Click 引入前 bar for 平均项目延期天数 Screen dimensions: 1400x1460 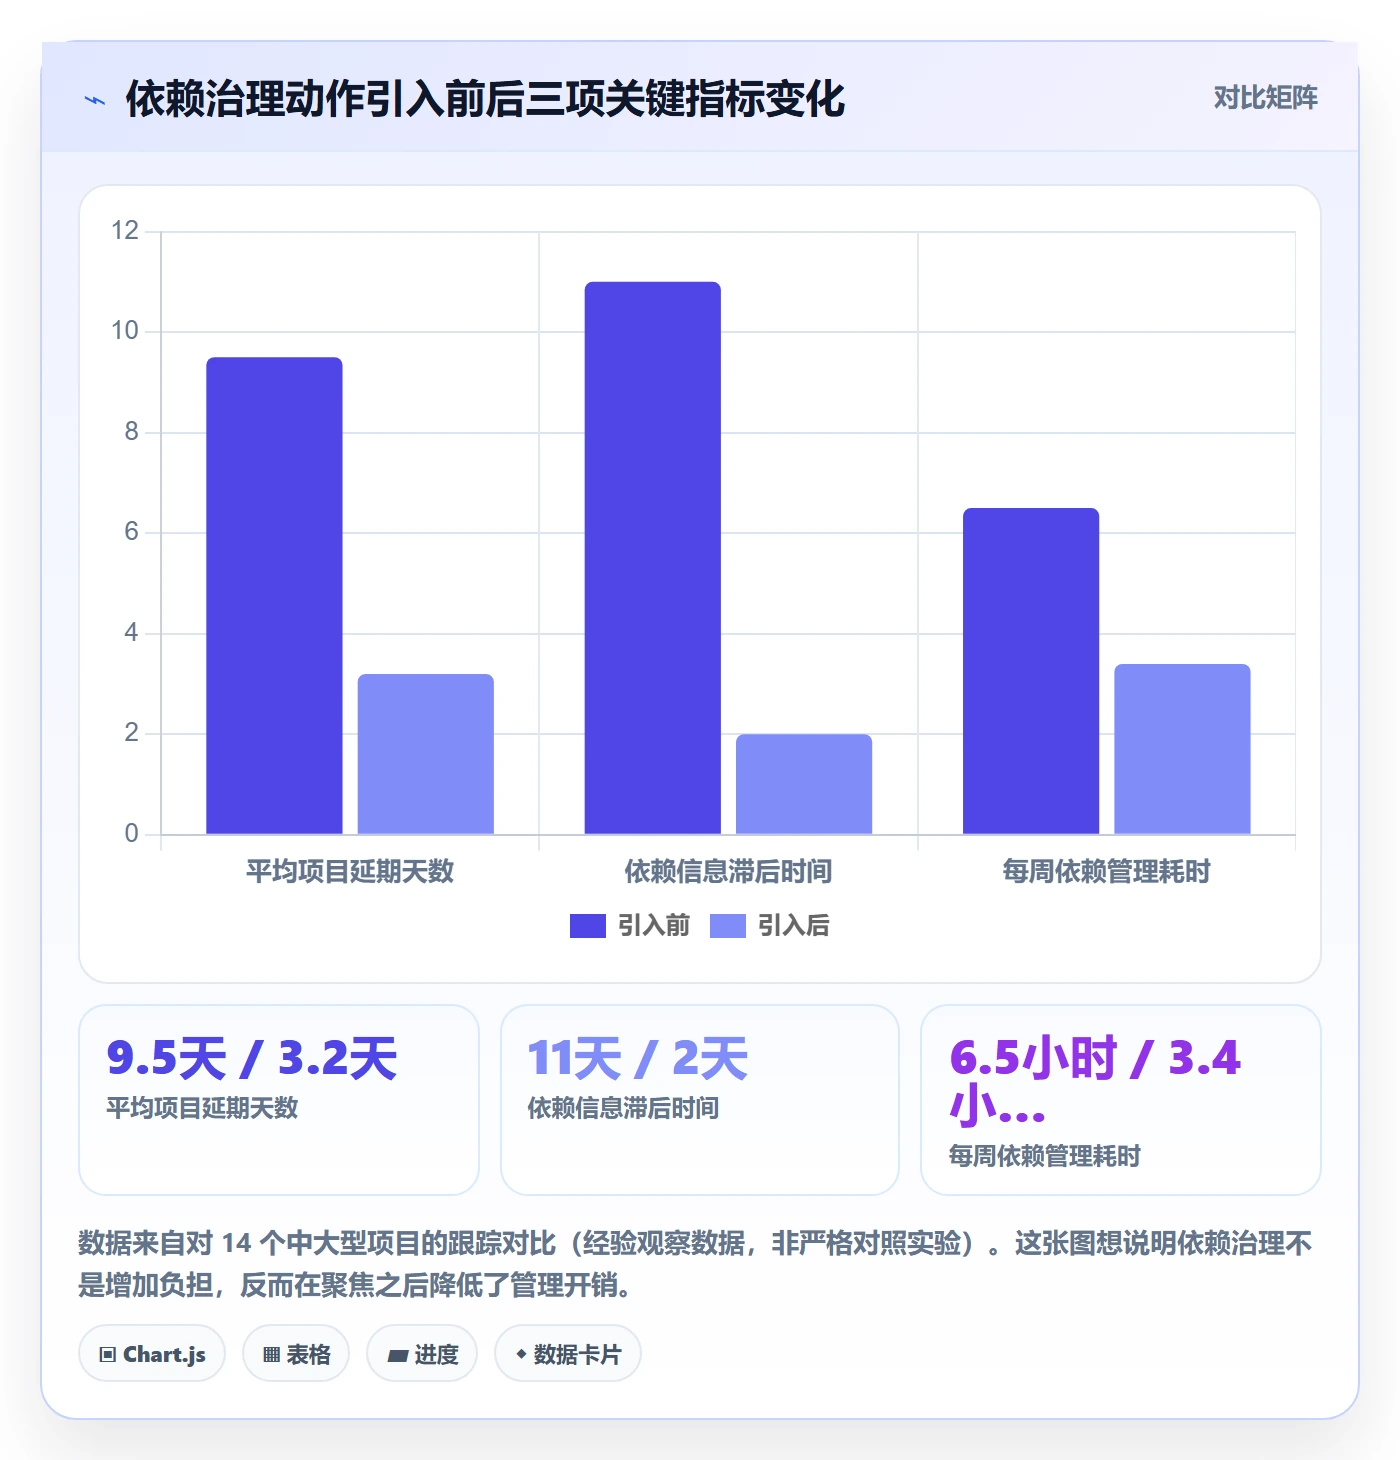(x=274, y=595)
